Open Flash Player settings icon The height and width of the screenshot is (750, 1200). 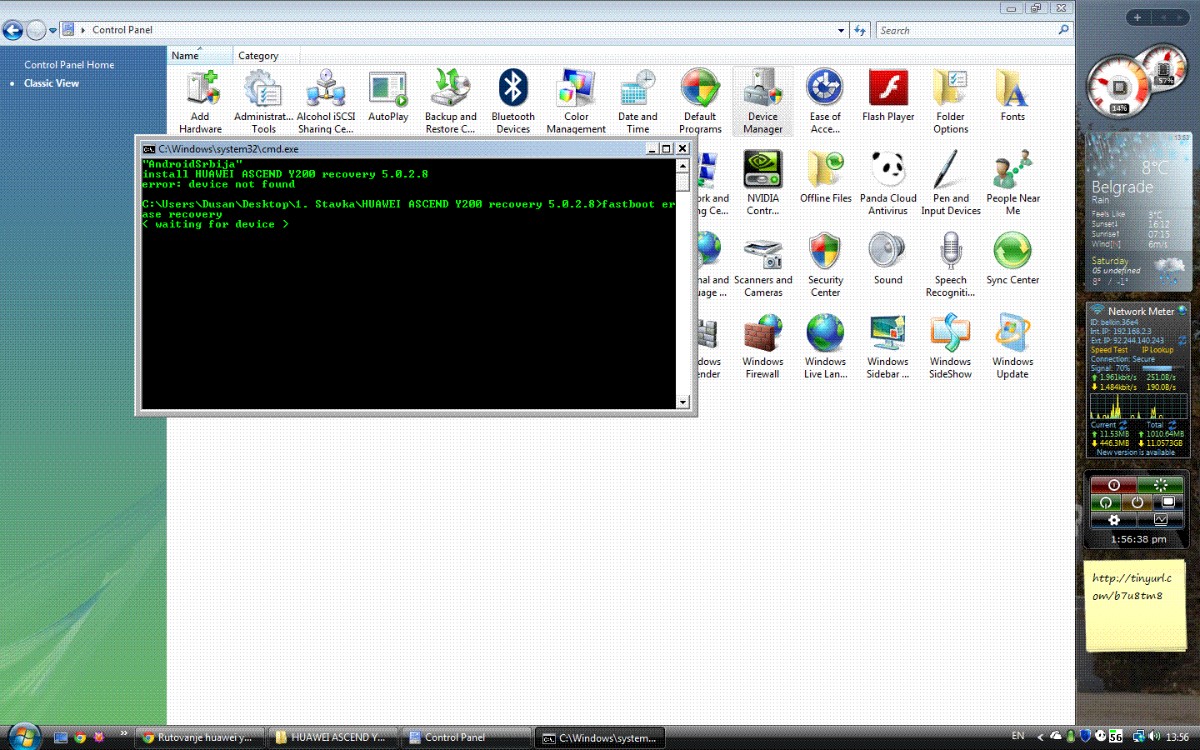click(888, 96)
